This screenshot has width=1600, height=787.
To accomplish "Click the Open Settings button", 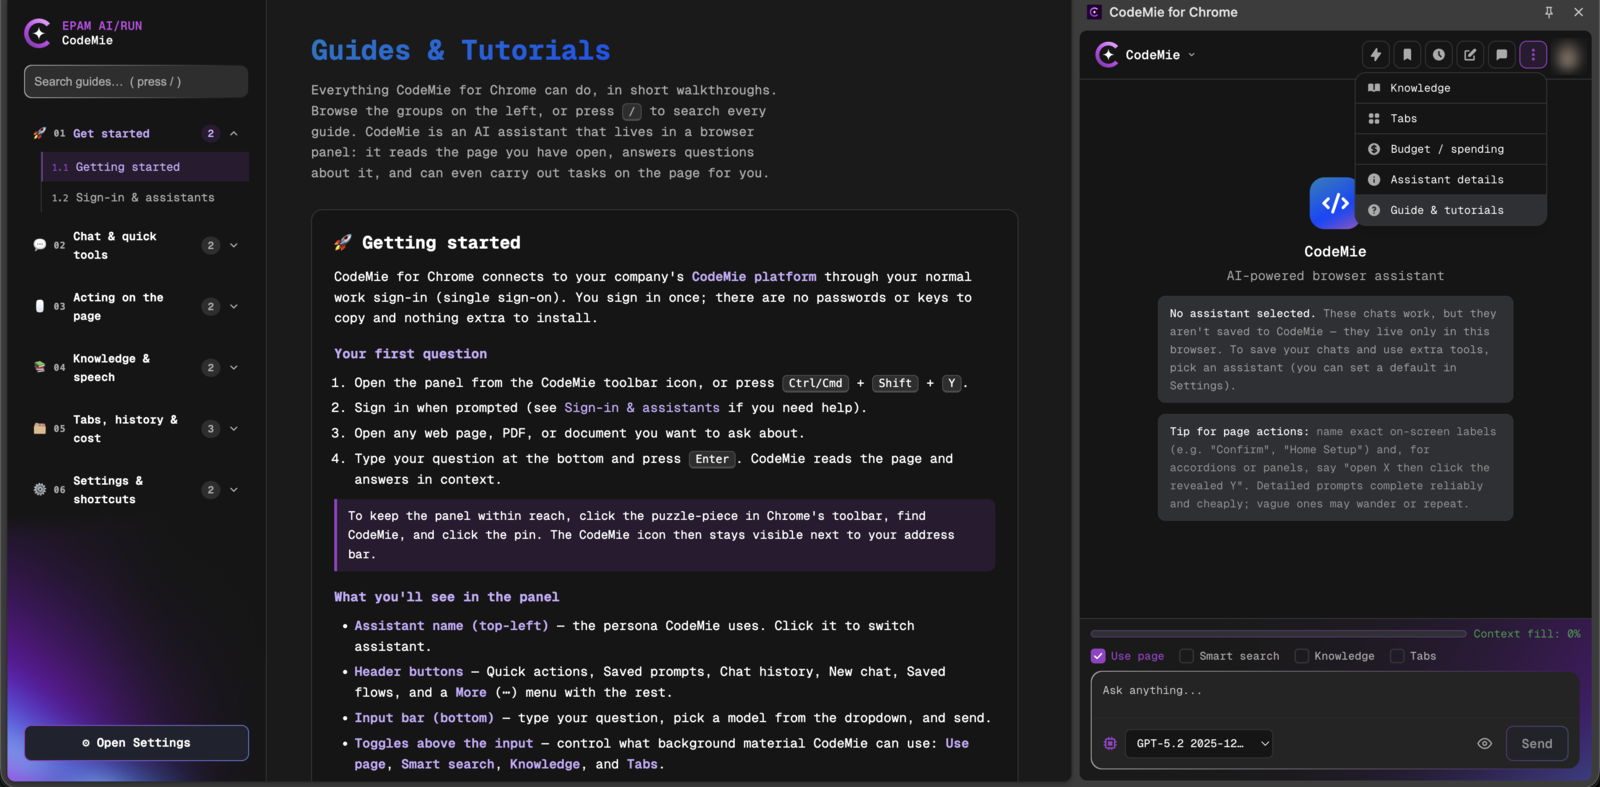I will pos(136,743).
